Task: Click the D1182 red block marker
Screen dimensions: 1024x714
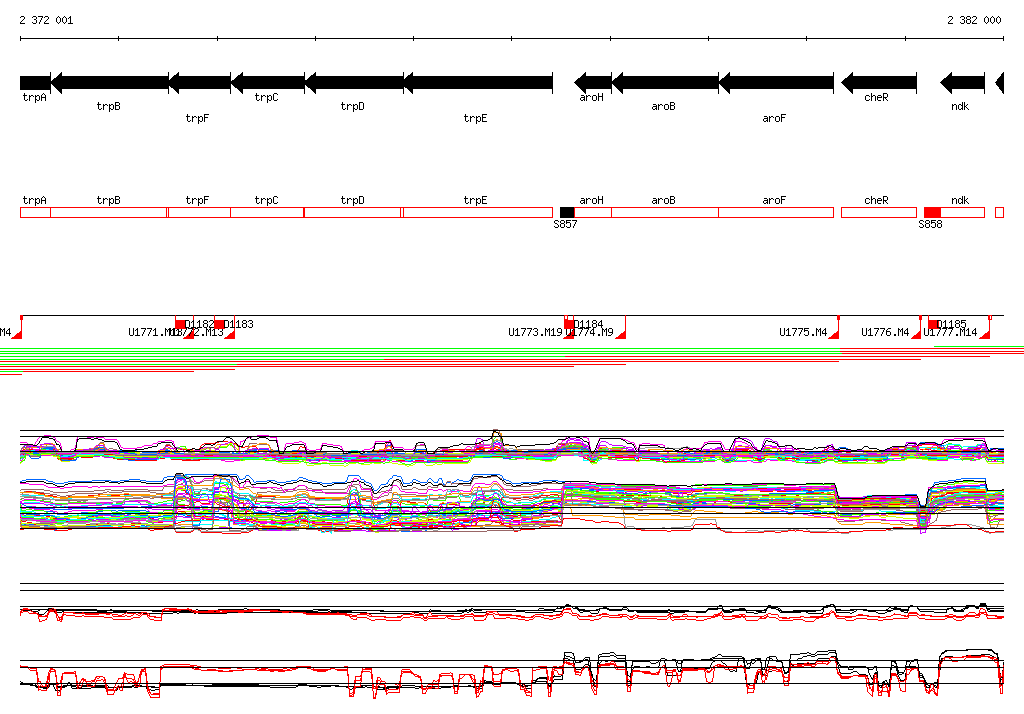Action: (x=180, y=324)
